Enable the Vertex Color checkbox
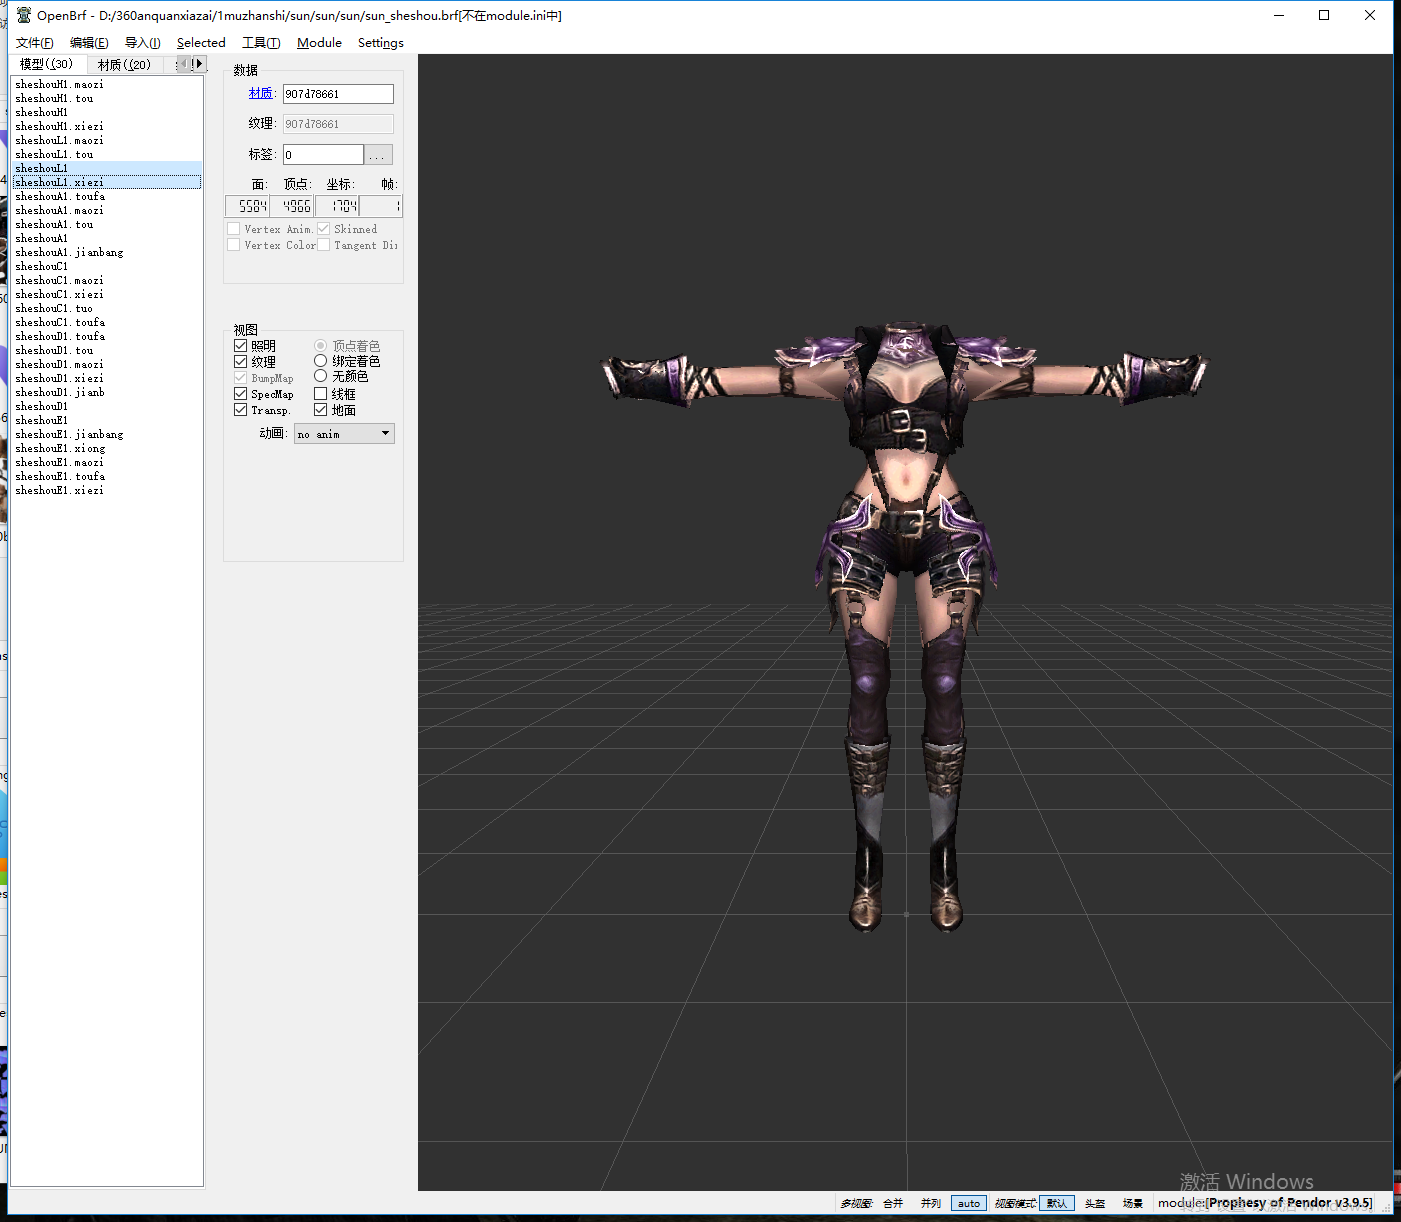The image size is (1401, 1222). (x=233, y=245)
